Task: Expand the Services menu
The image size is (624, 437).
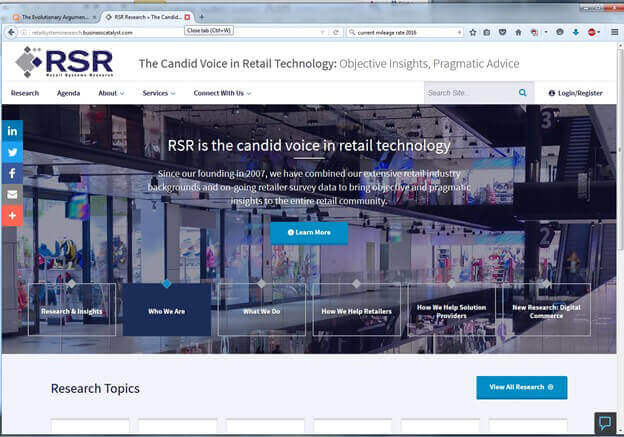Action: (159, 93)
